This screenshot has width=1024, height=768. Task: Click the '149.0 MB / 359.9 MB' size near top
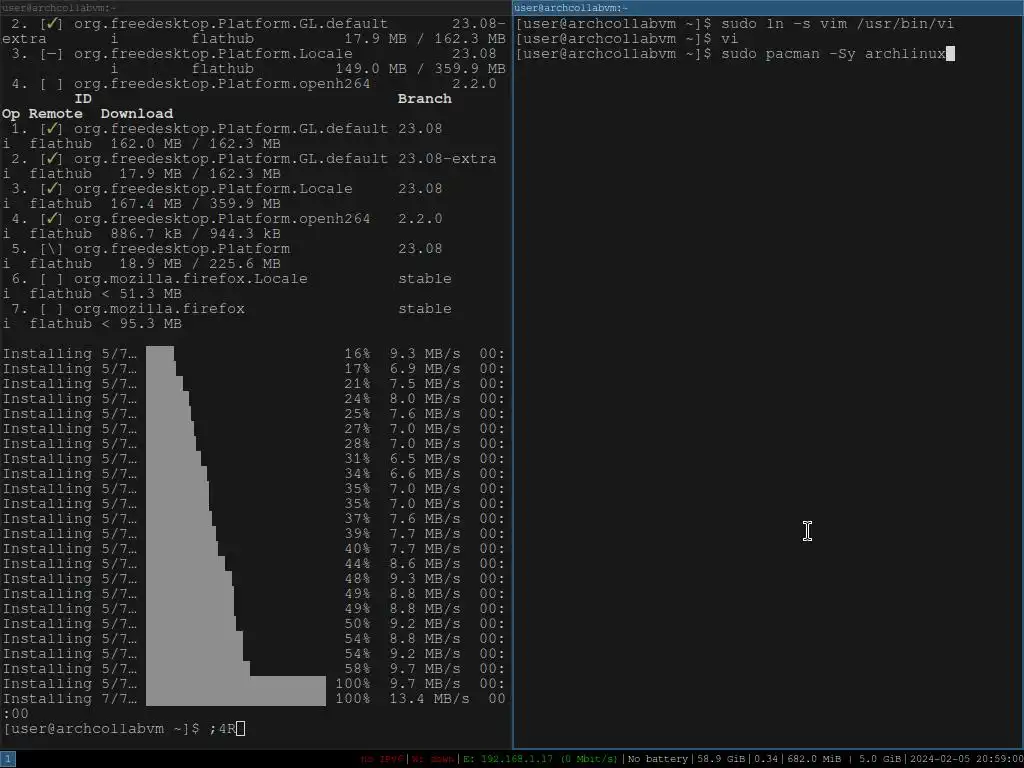[421, 69]
